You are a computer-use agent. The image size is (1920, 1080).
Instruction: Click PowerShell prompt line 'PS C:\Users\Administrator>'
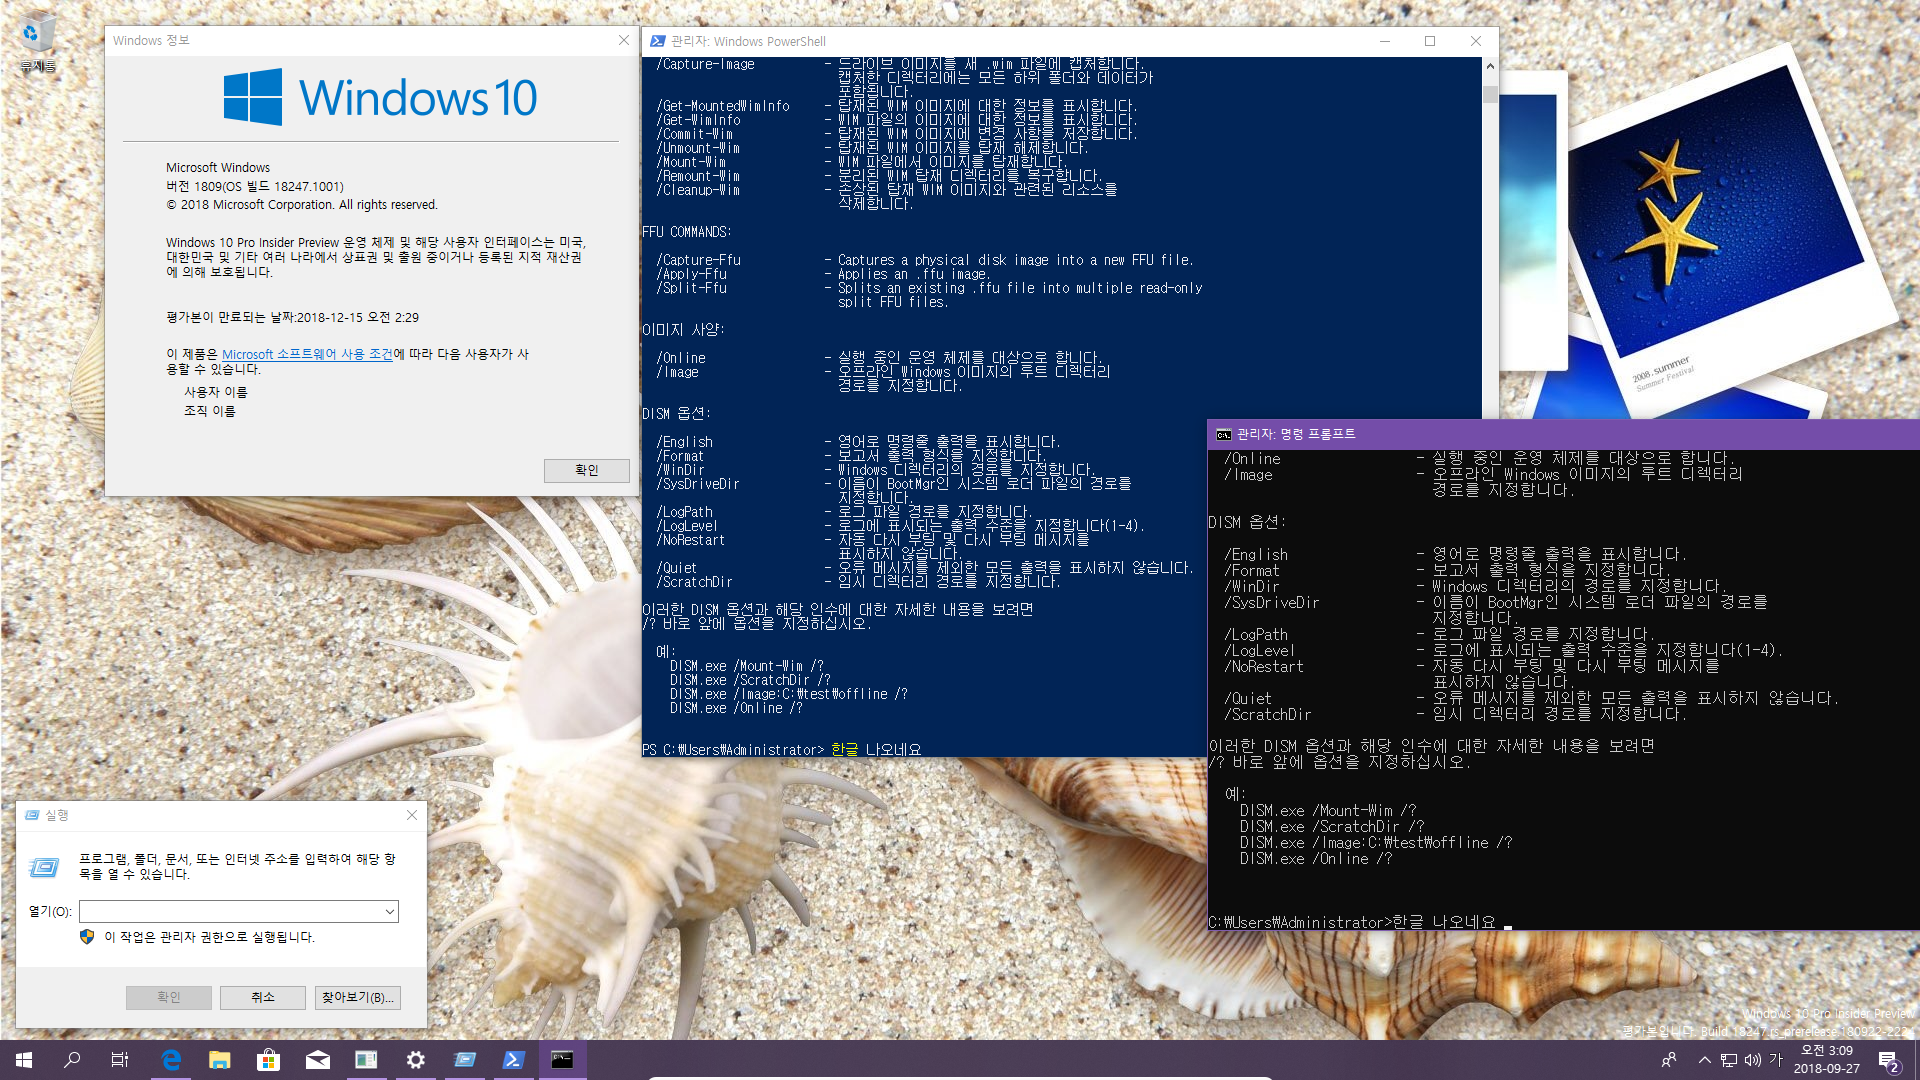pos(733,749)
